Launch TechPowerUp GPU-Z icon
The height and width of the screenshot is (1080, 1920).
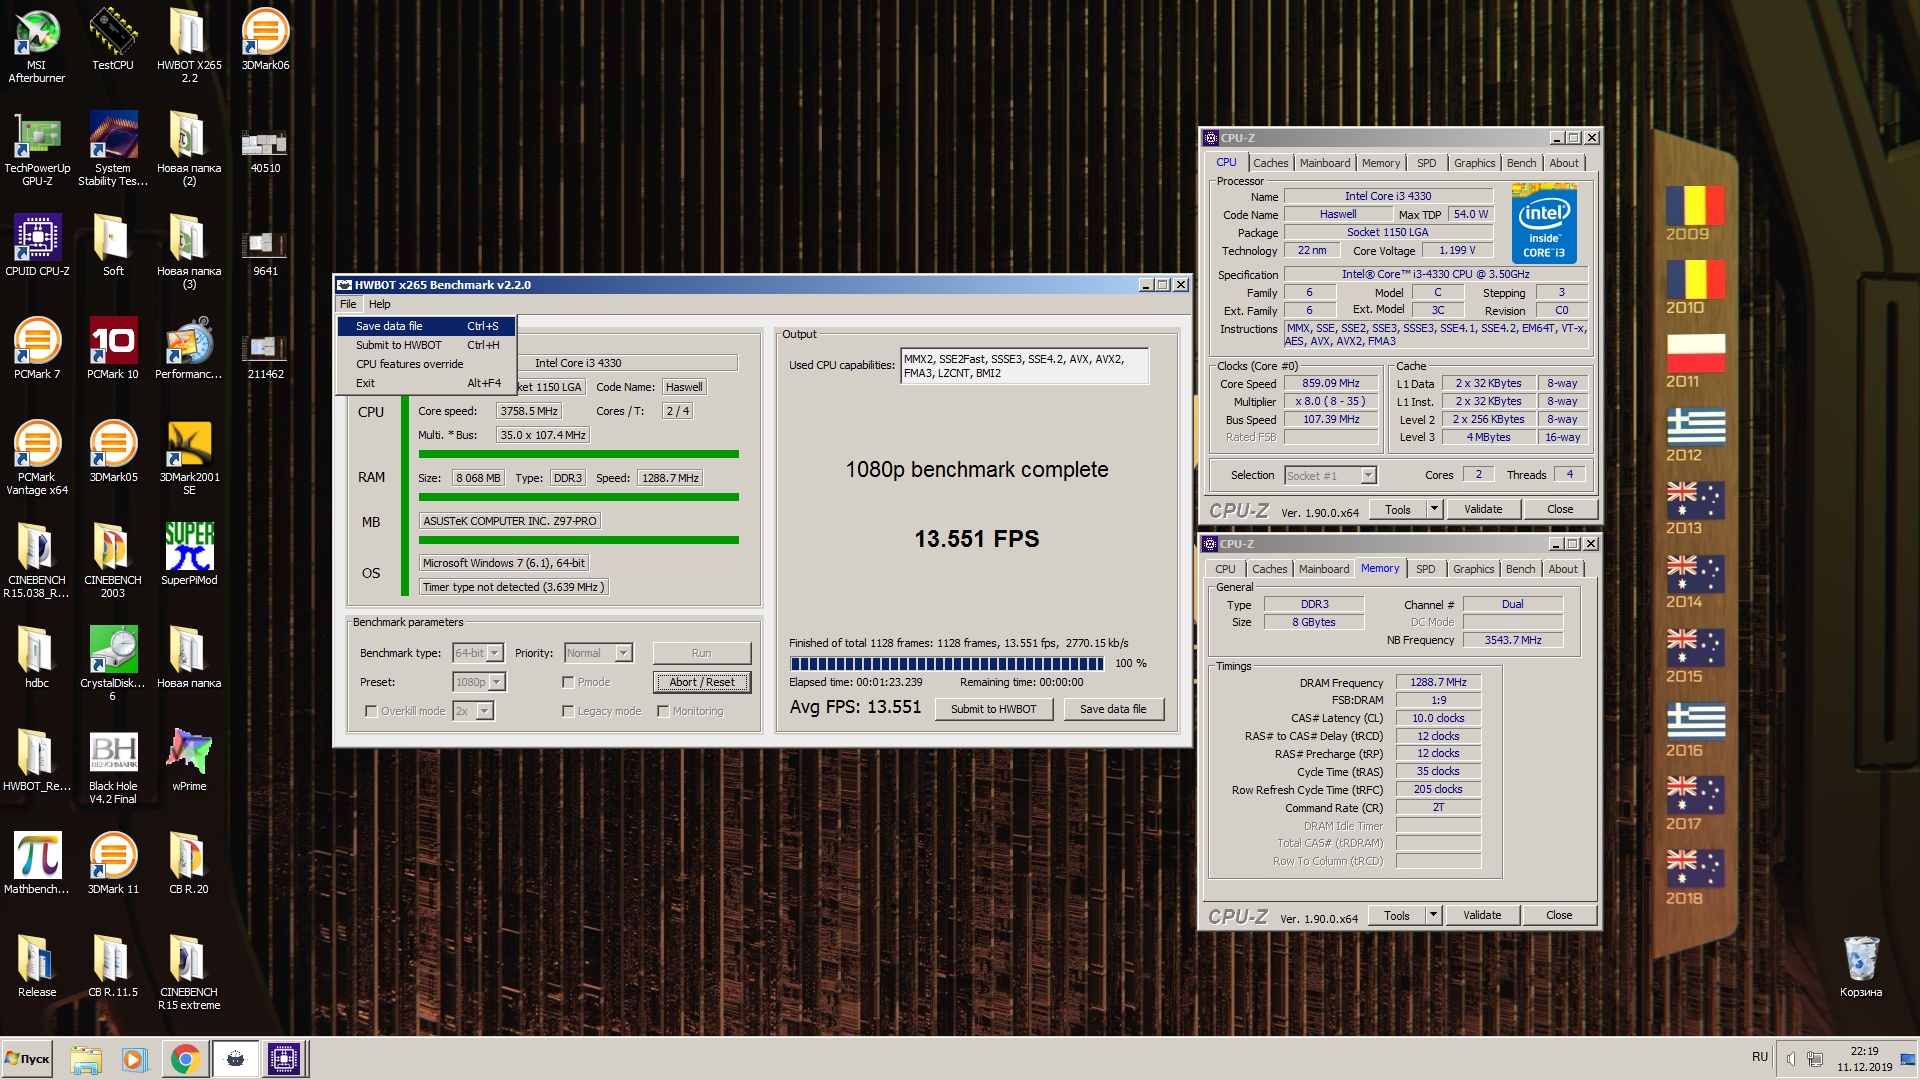click(x=37, y=148)
